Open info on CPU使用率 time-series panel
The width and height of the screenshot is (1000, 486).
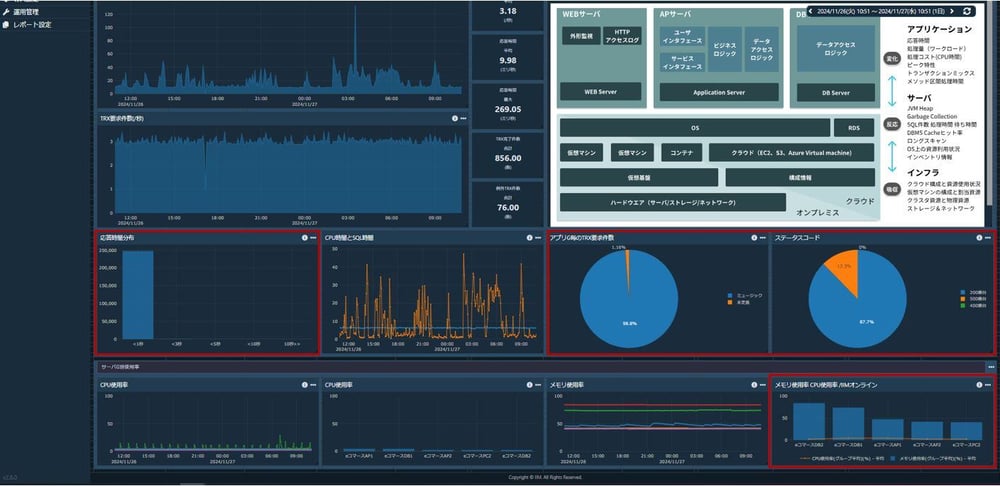click(304, 385)
